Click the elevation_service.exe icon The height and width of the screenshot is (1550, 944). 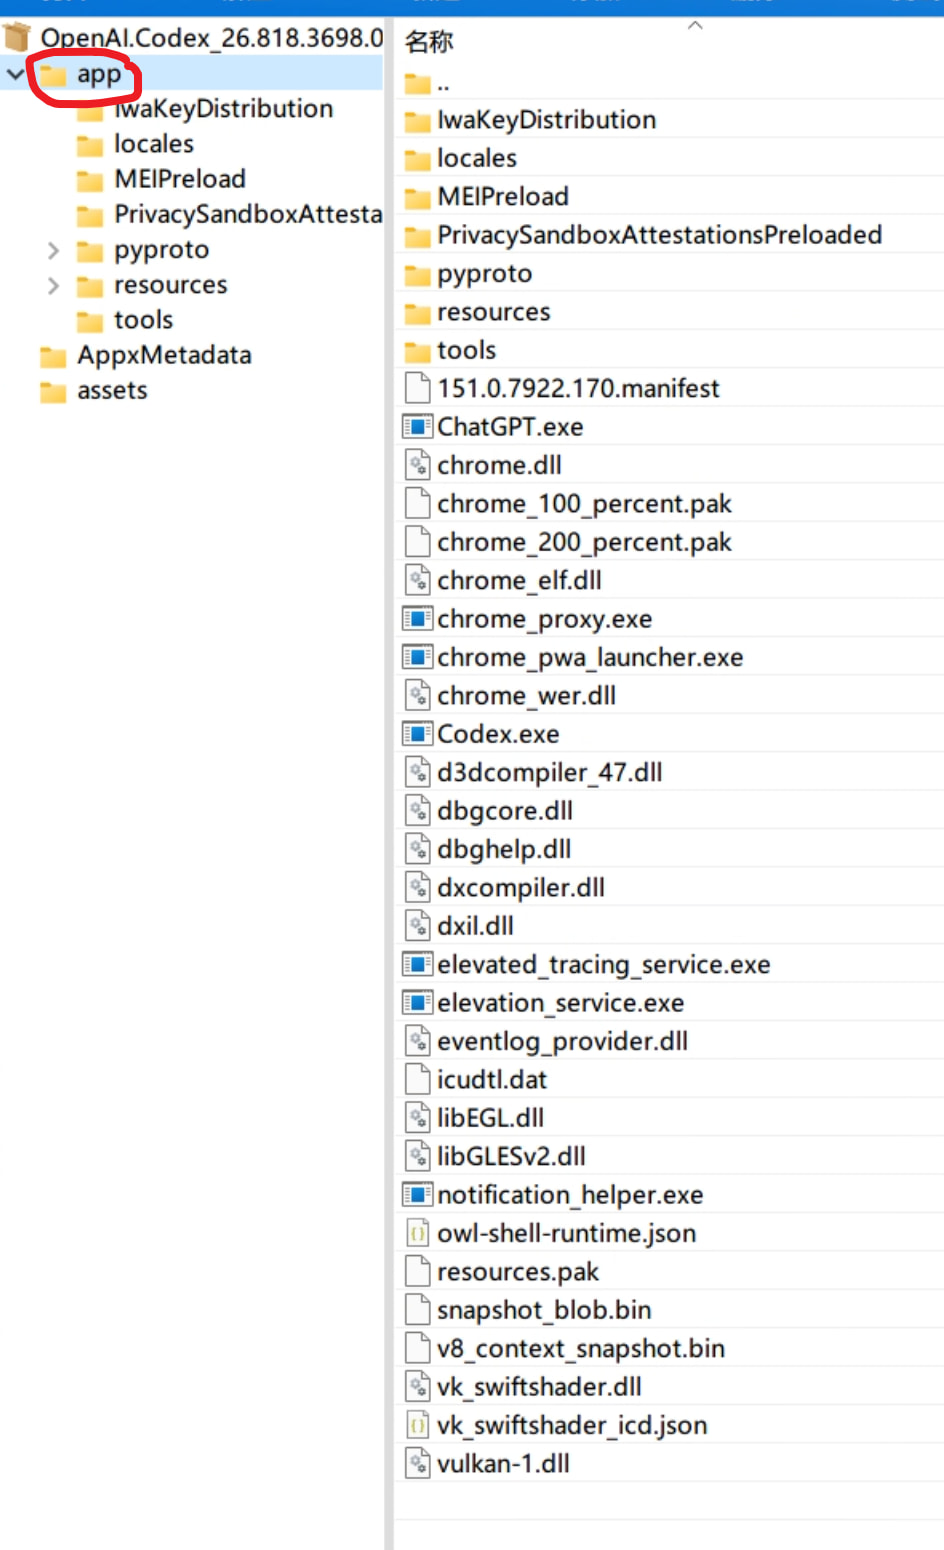pyautogui.click(x=417, y=1002)
